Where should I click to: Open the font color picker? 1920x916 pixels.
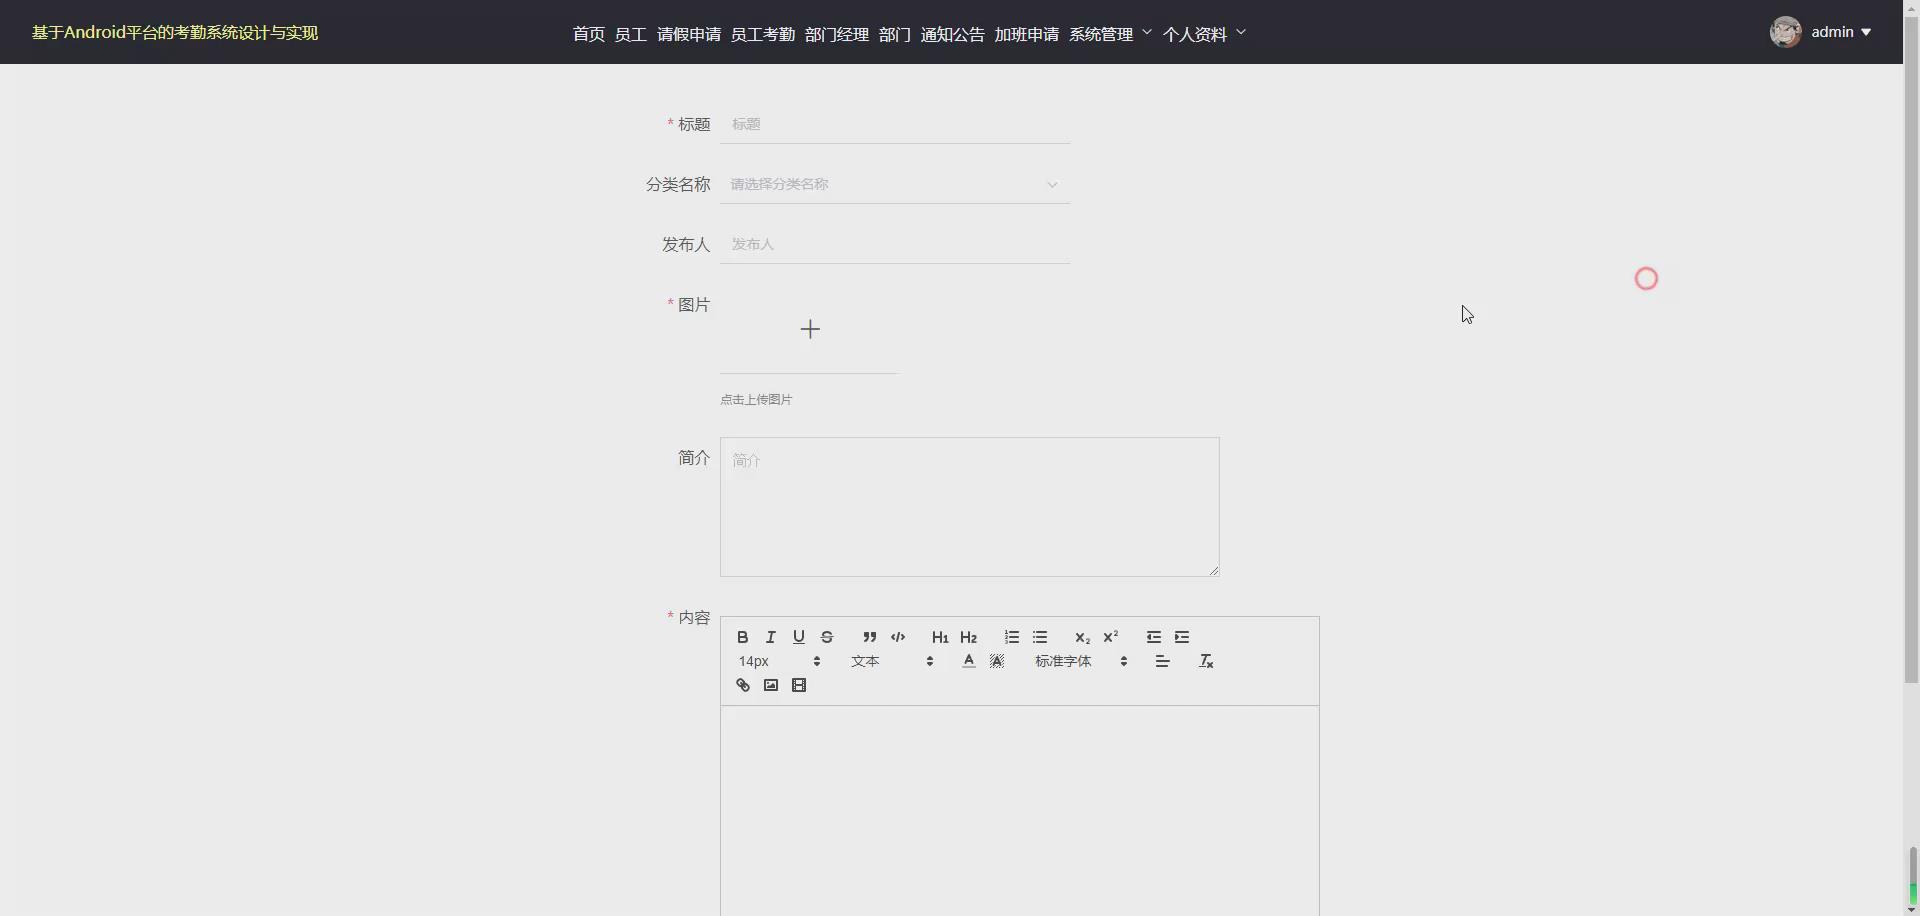[x=968, y=661]
